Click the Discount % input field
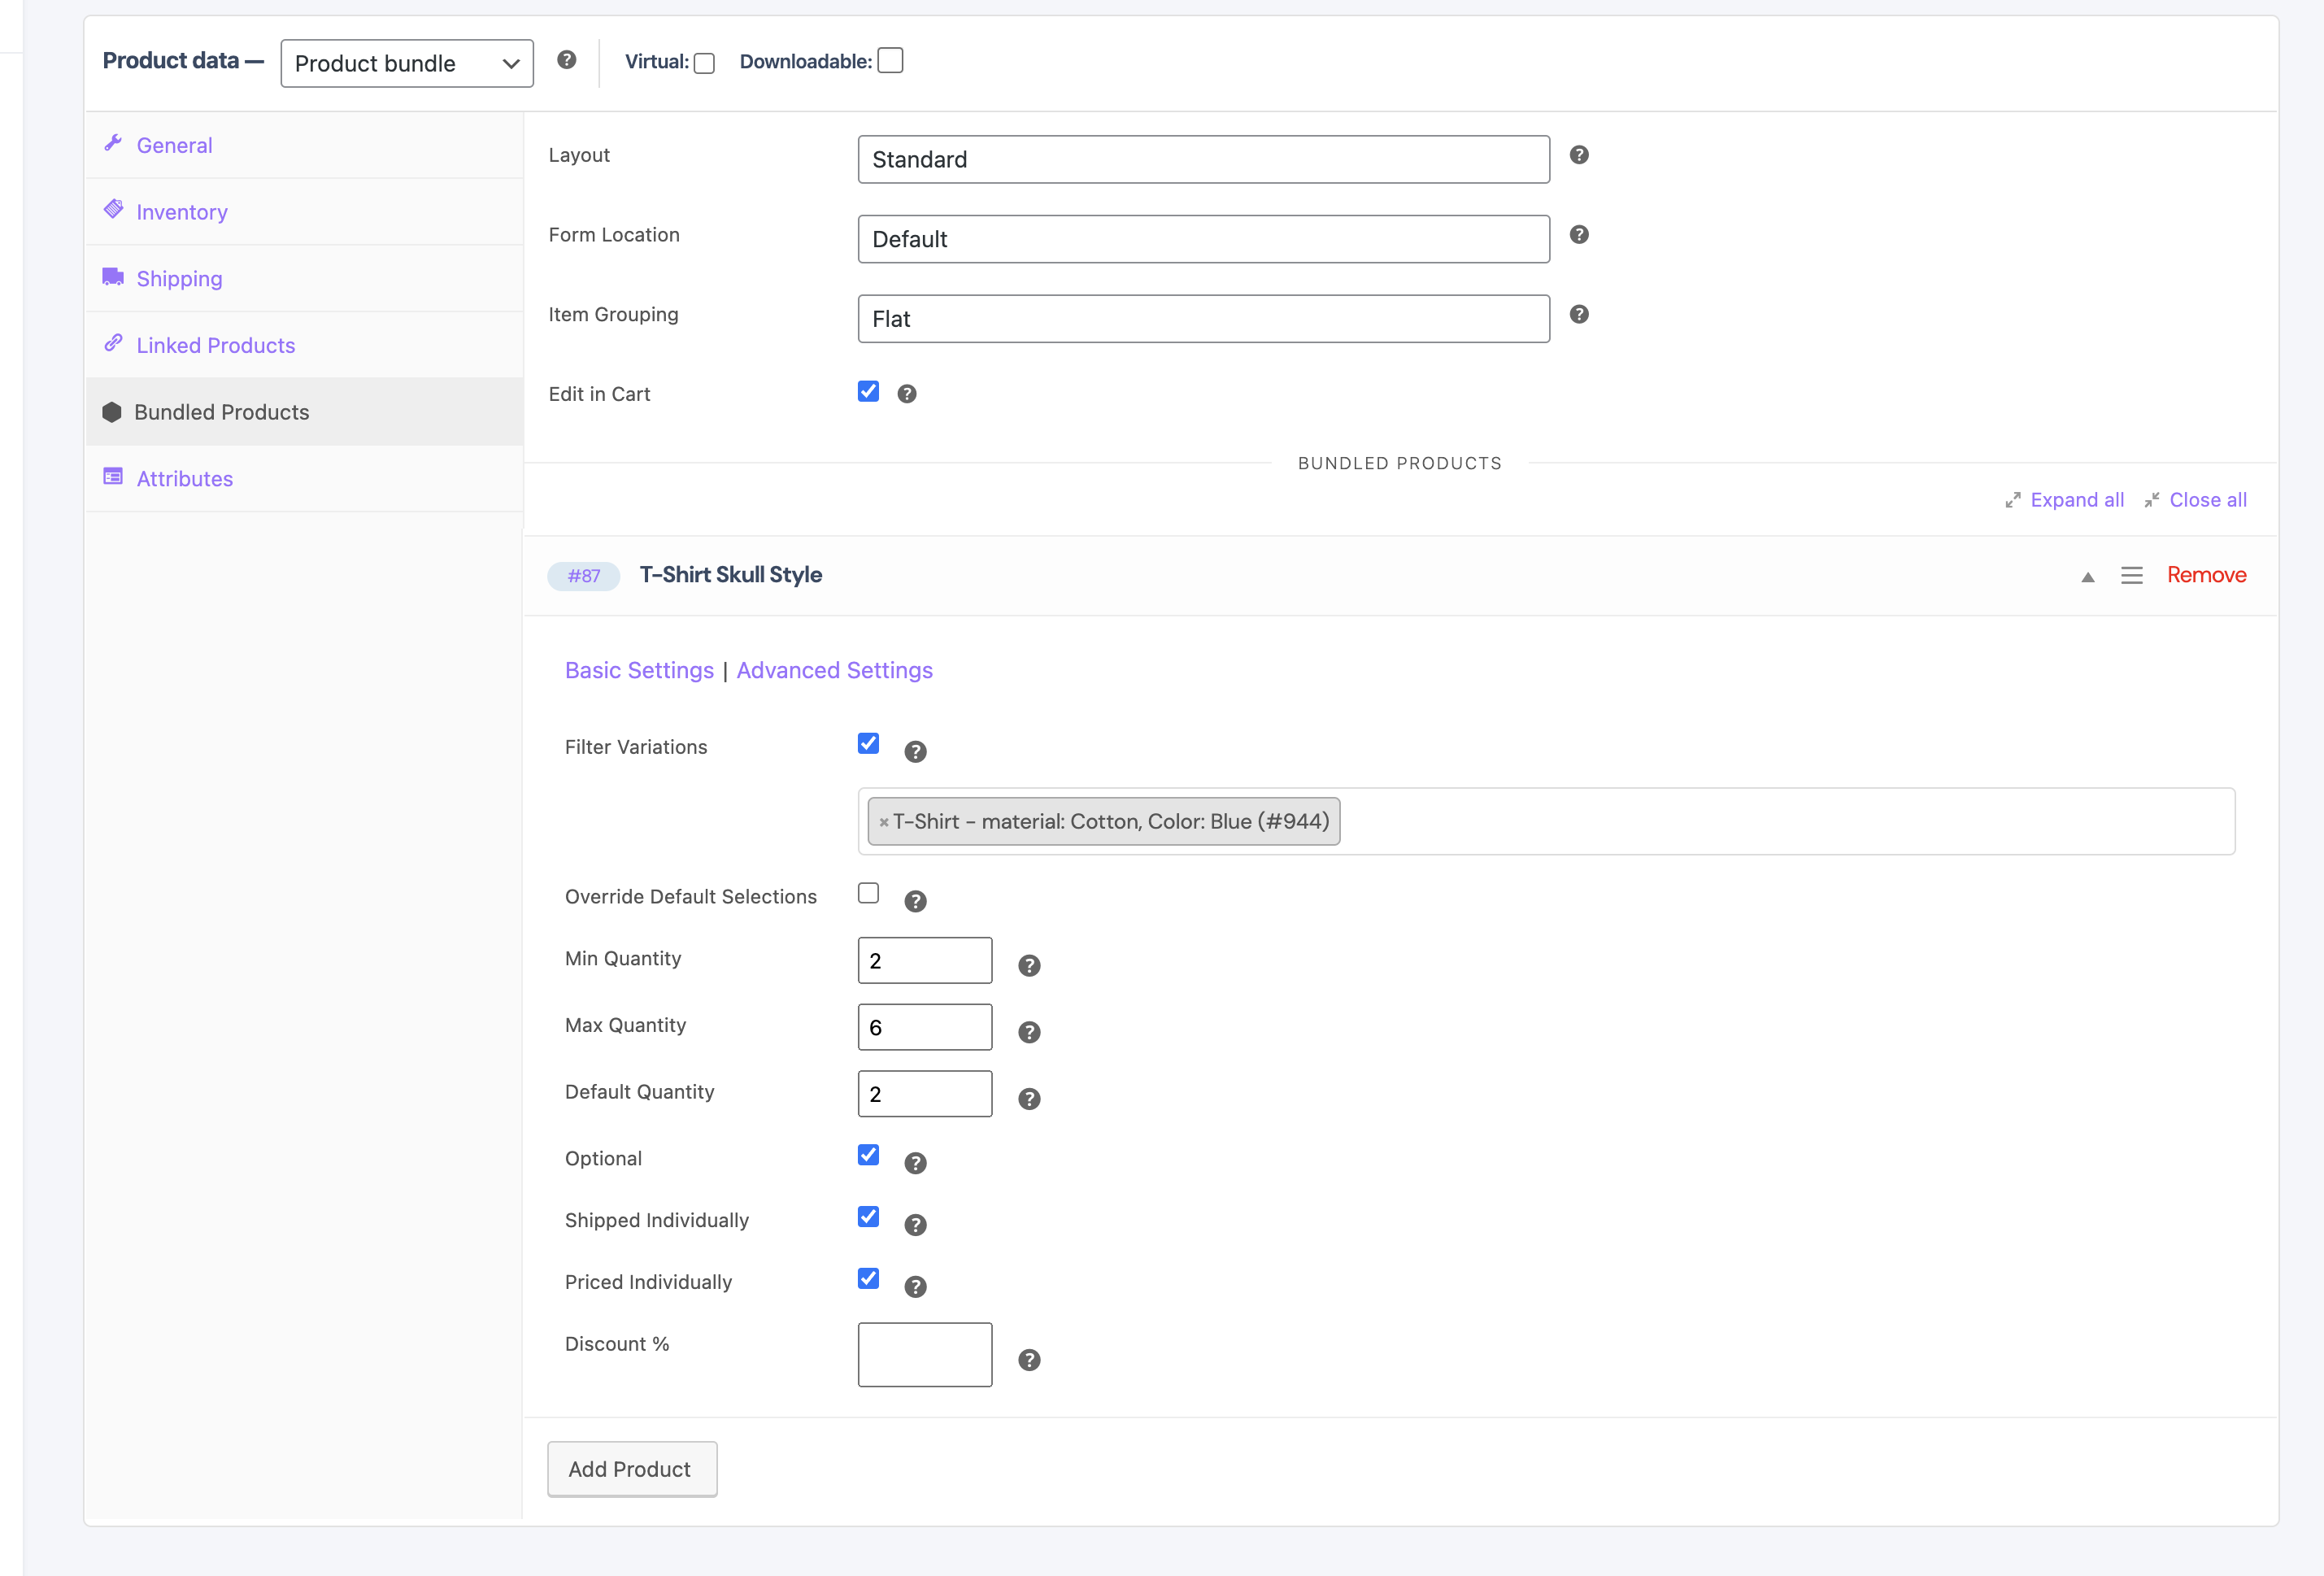The height and width of the screenshot is (1576, 2324). point(925,1355)
